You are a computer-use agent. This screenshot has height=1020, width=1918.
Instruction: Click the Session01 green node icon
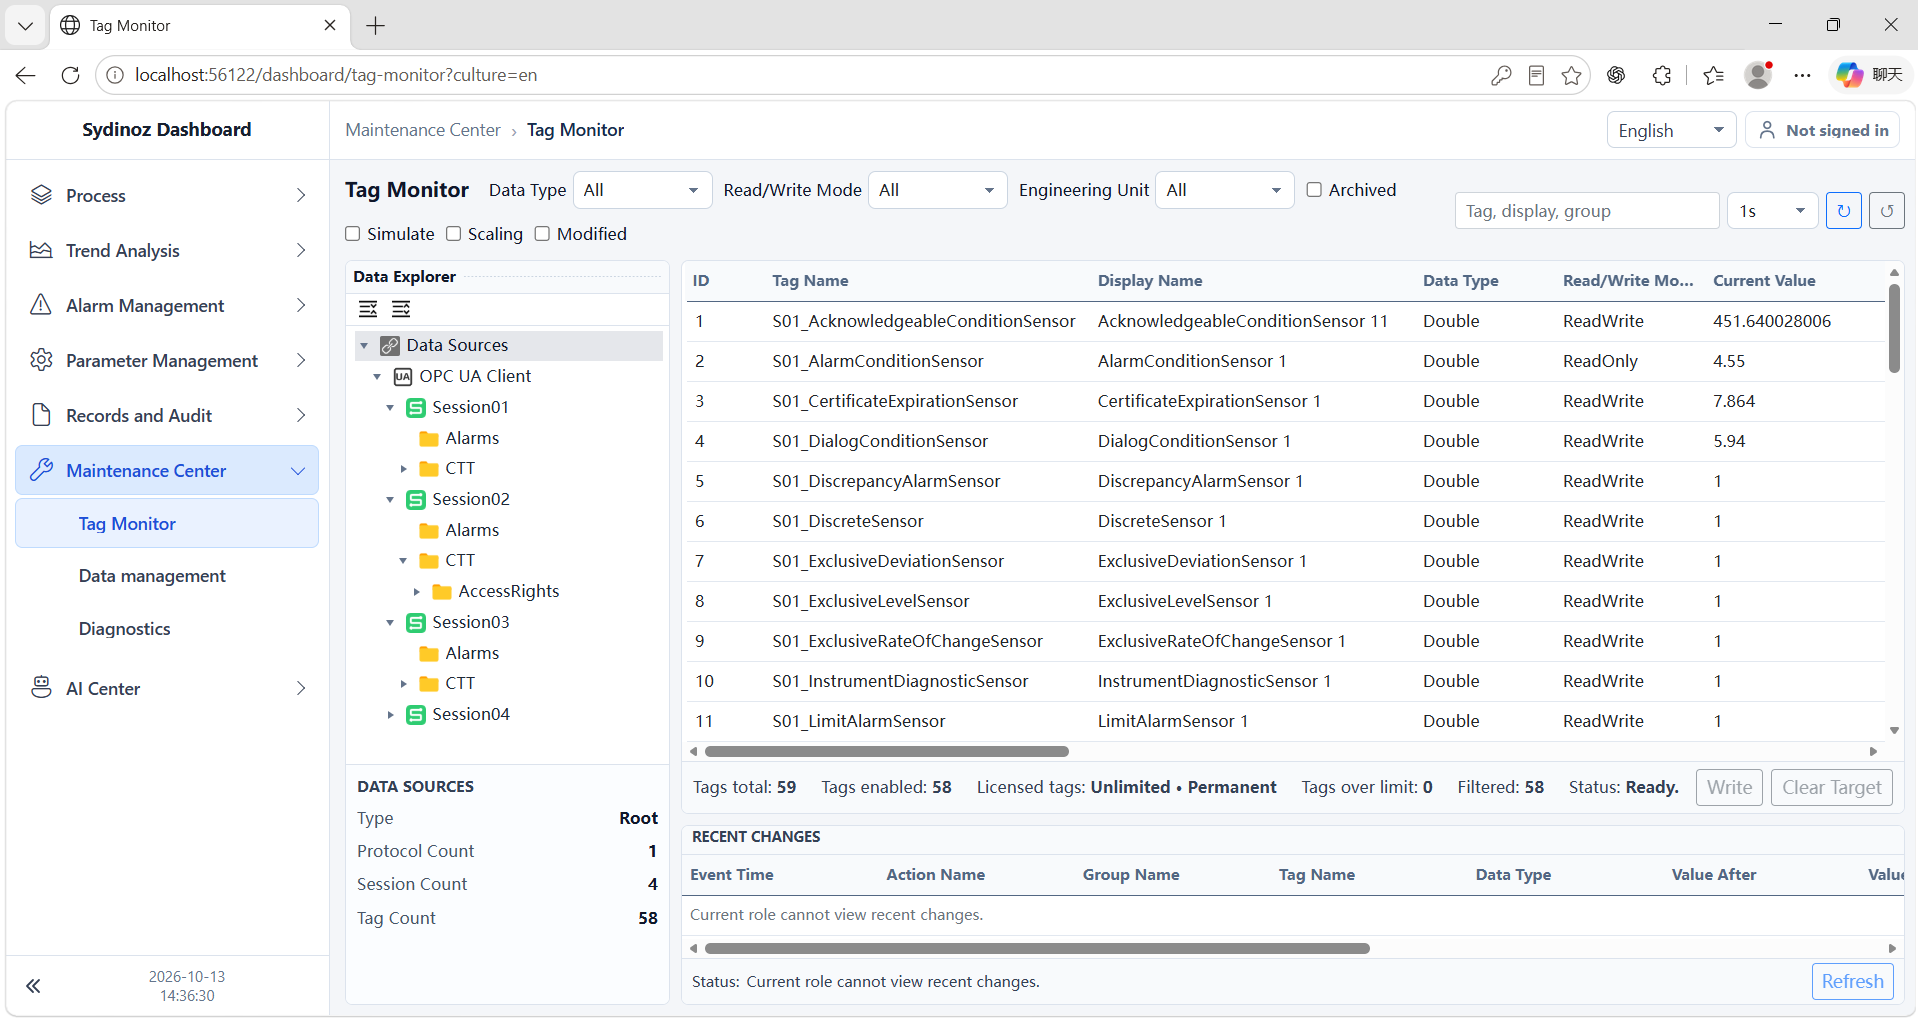(416, 407)
